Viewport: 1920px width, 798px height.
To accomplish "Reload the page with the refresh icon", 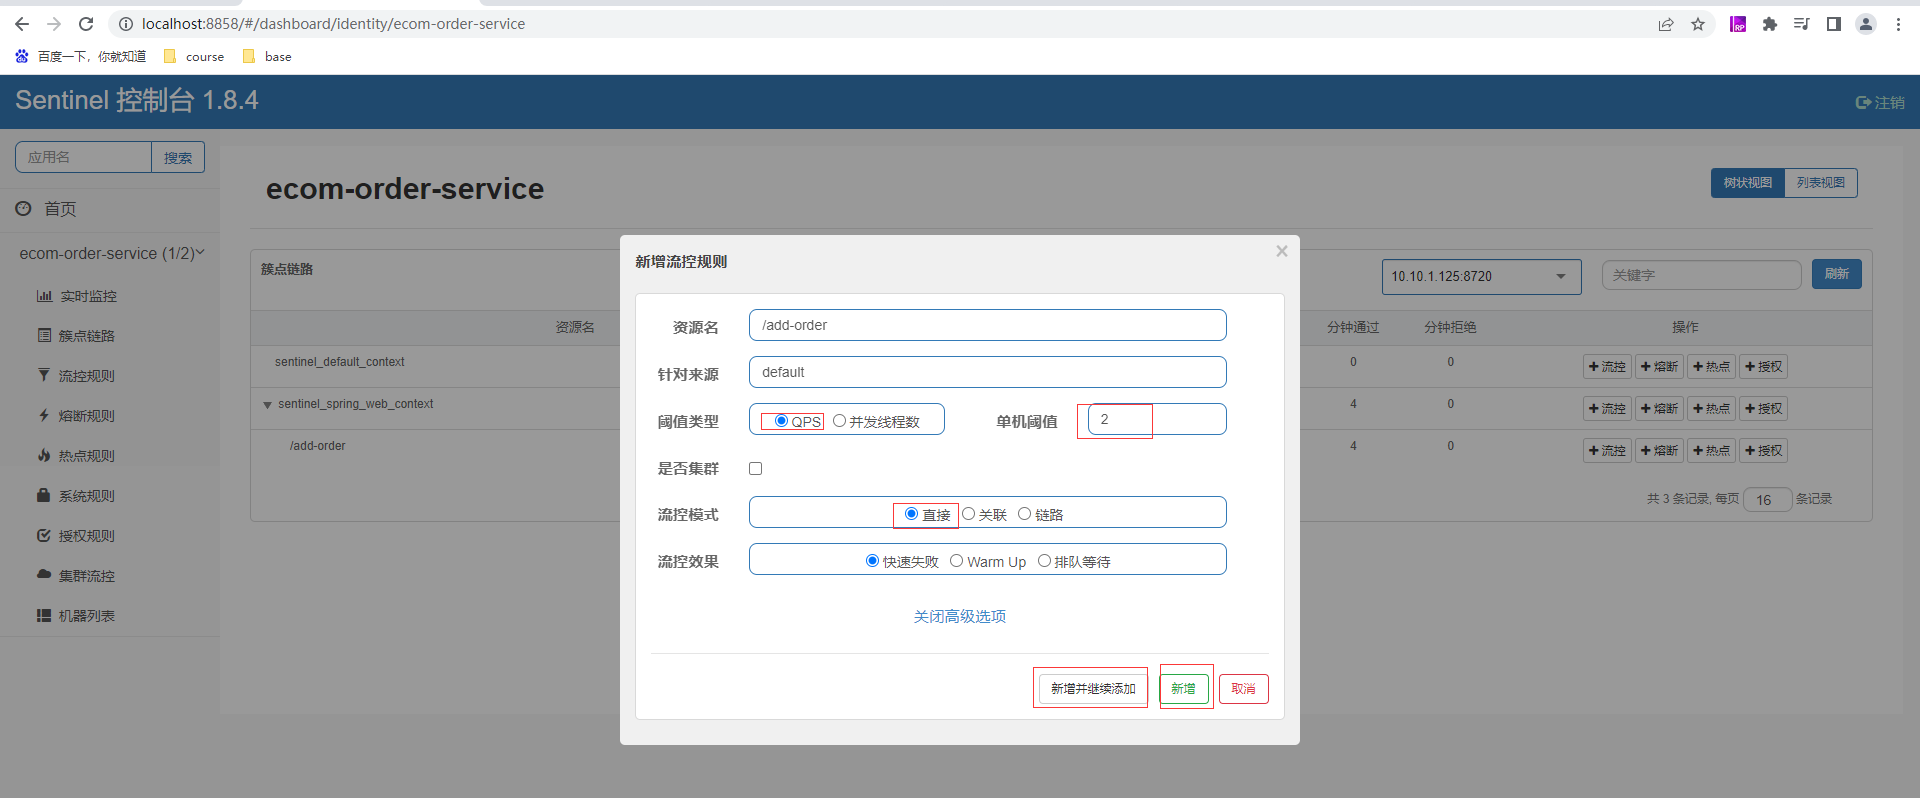I will tap(86, 24).
